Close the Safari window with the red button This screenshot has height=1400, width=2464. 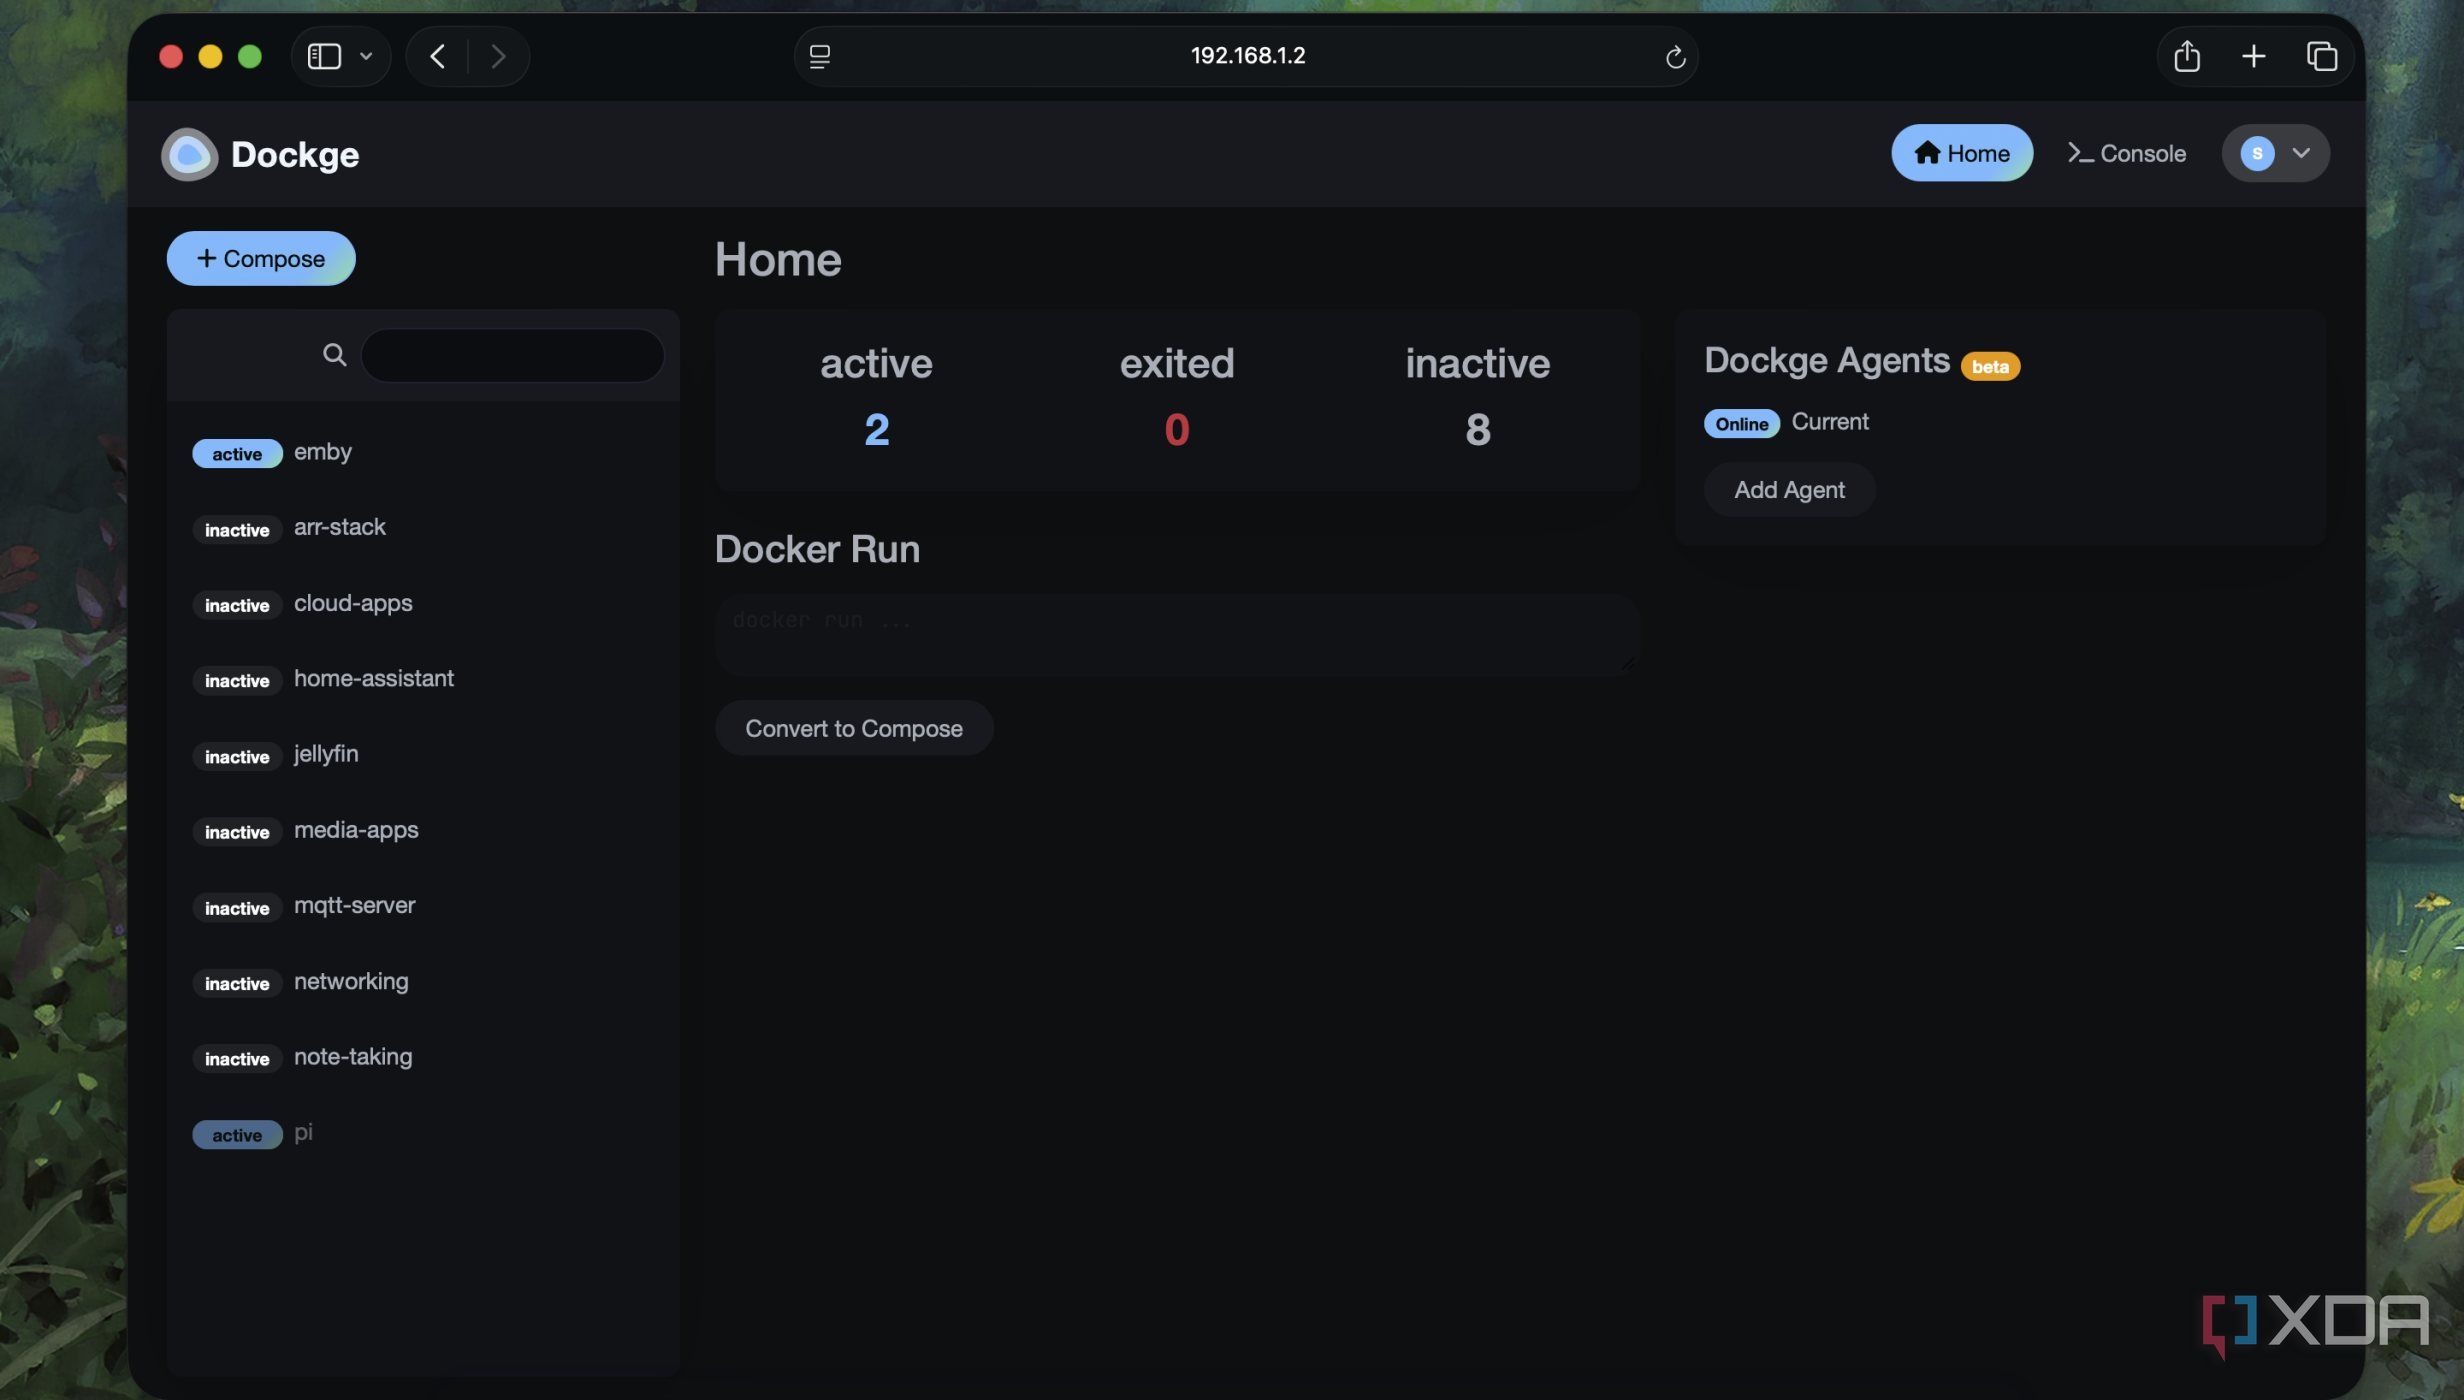pyautogui.click(x=171, y=56)
